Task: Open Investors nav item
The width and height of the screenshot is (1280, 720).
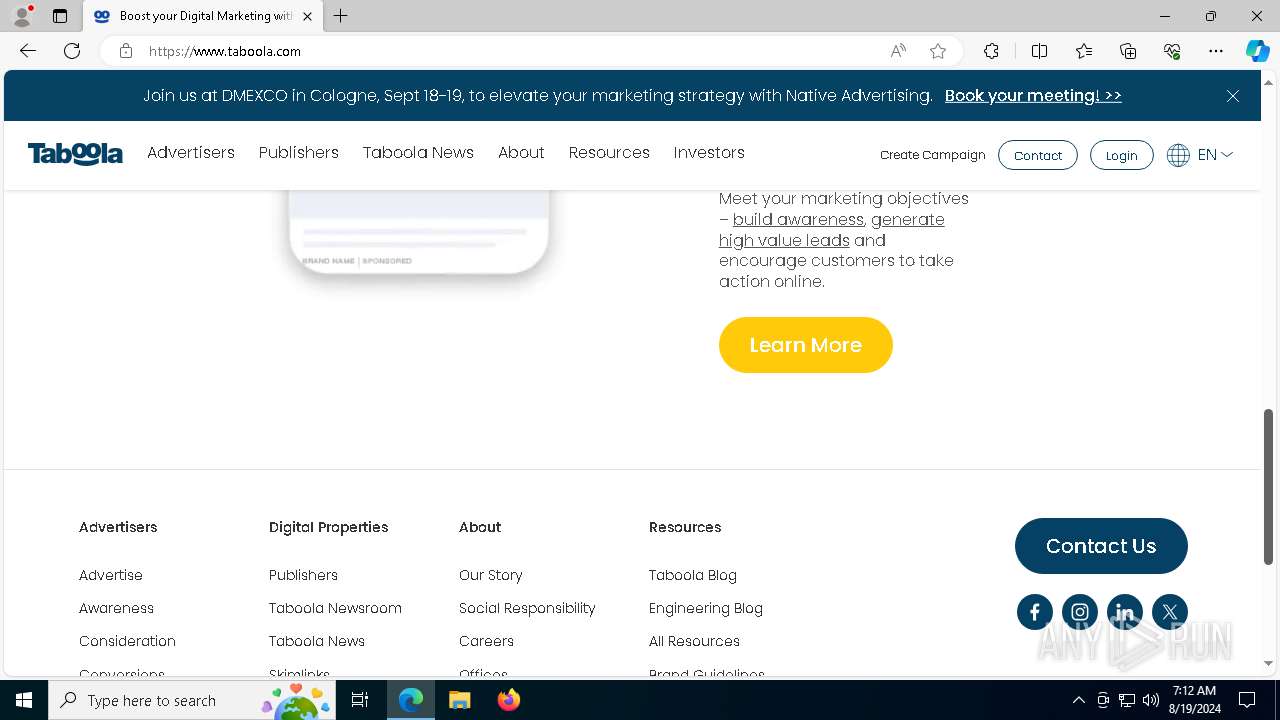Action: (709, 153)
